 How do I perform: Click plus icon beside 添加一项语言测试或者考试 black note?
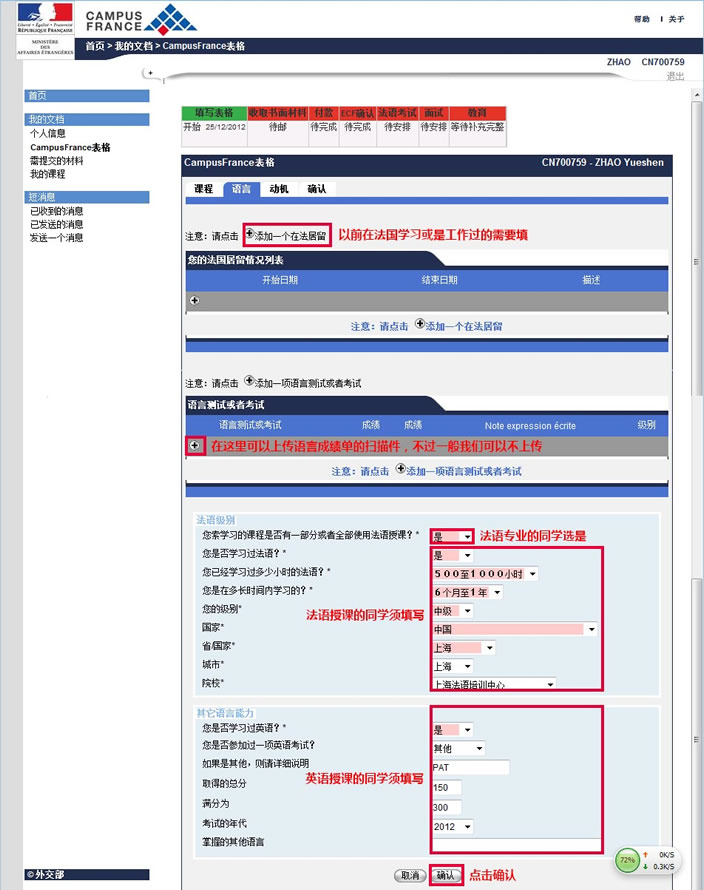[249, 380]
